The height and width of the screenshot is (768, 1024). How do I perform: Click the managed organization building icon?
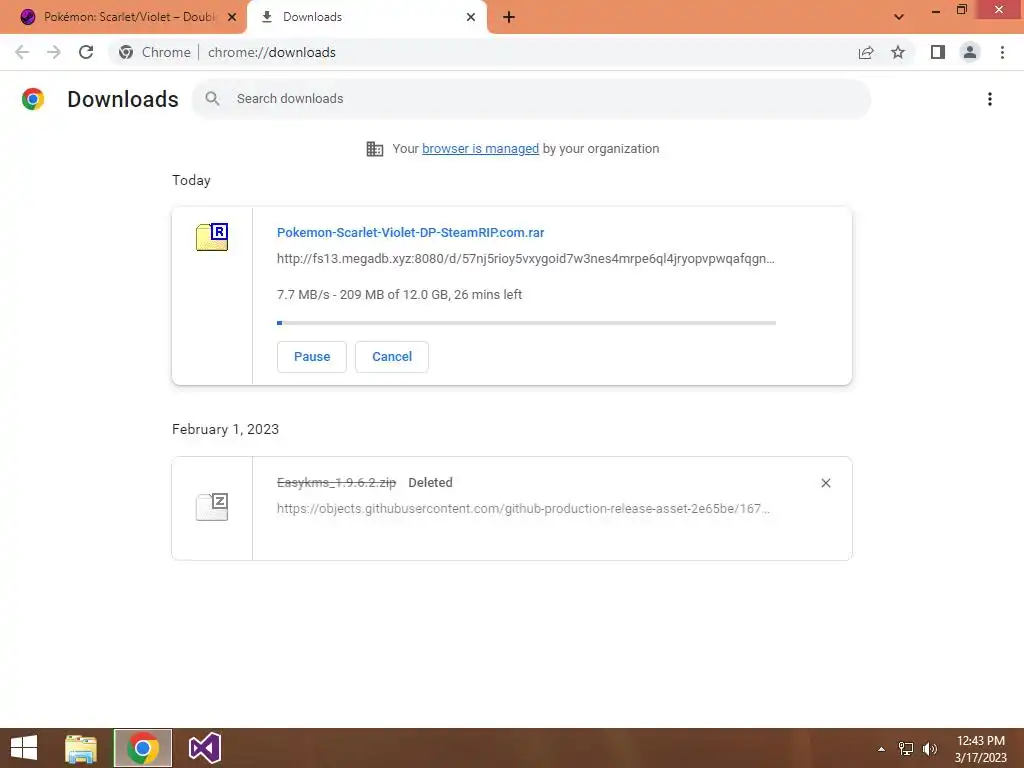[375, 149]
